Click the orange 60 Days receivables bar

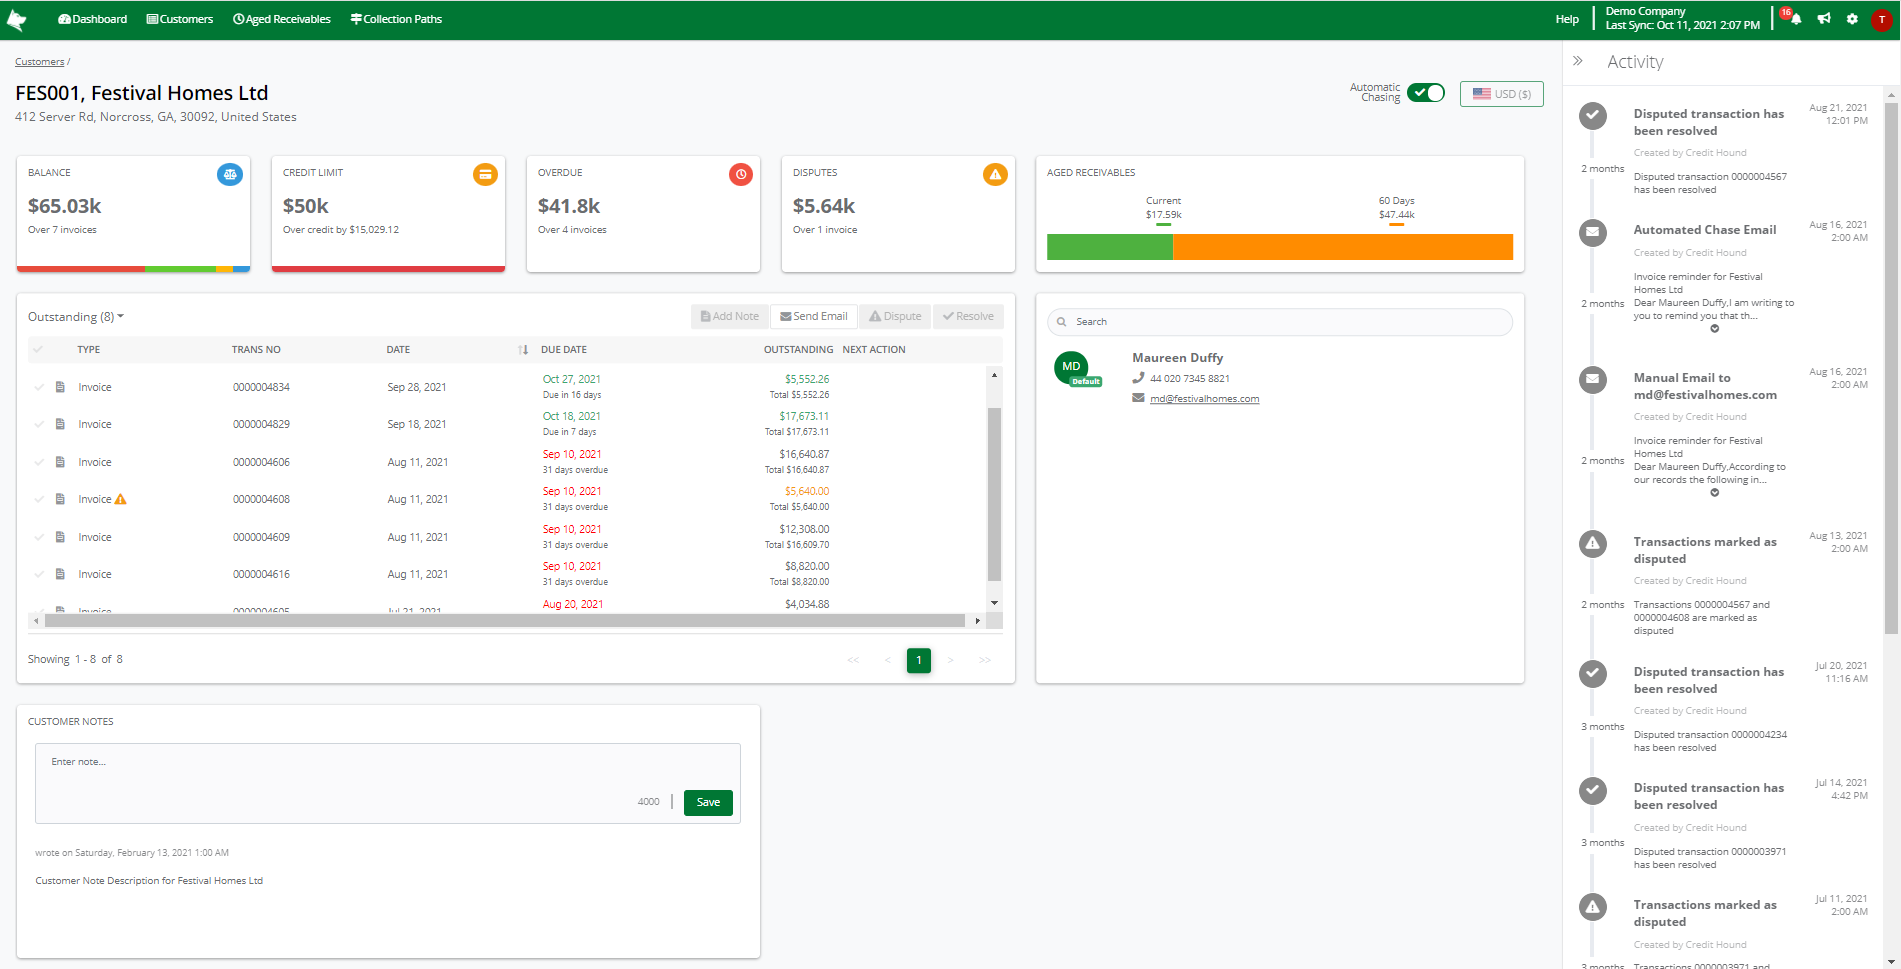[x=1343, y=247]
